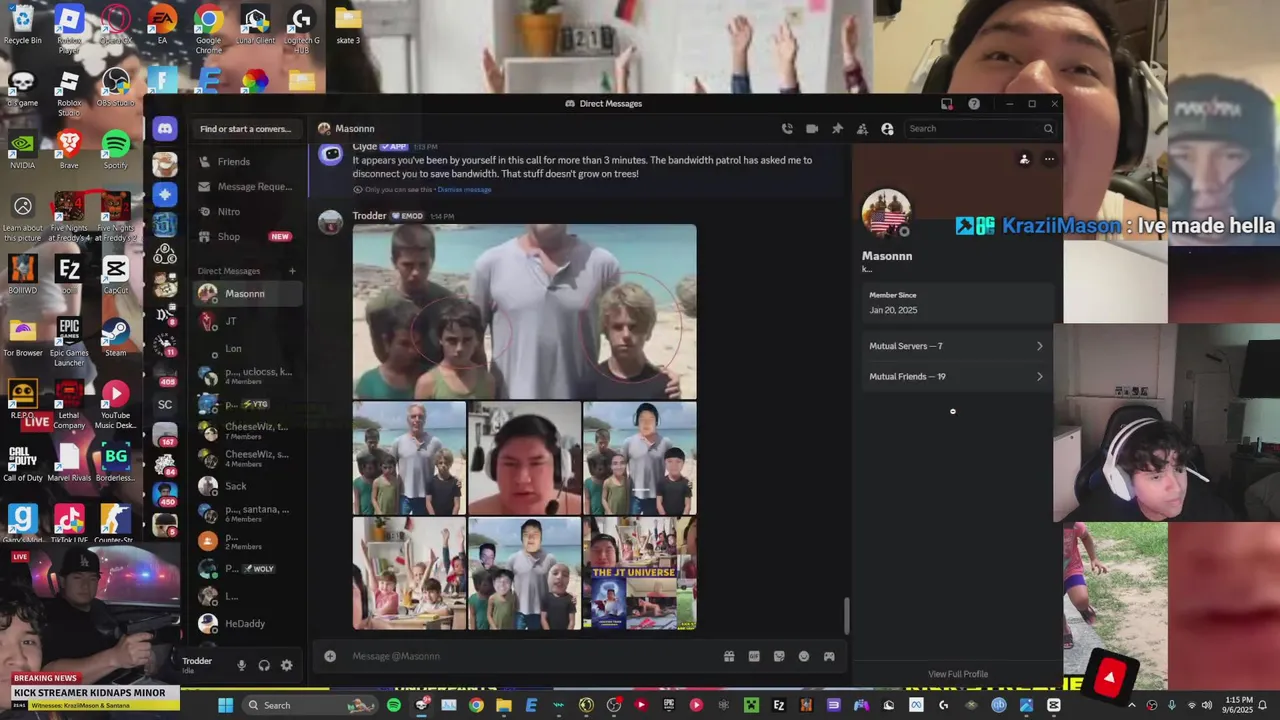
Task: Deafen audio with the headphones icon
Action: (264, 665)
